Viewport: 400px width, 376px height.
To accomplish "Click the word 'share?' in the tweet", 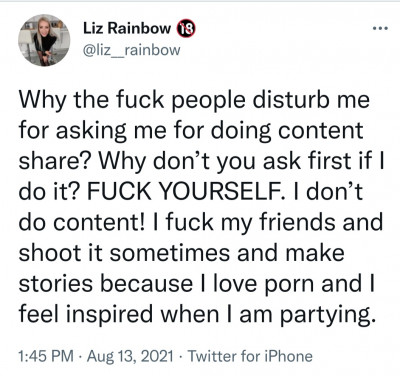I will [54, 161].
